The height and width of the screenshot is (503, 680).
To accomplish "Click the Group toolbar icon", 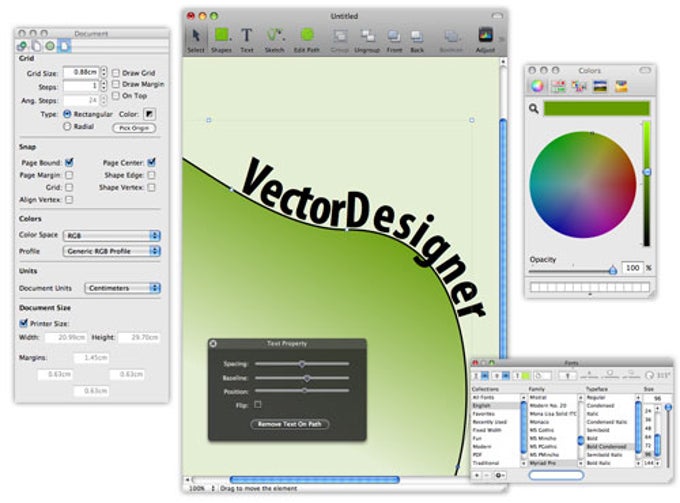I will pyautogui.click(x=340, y=40).
